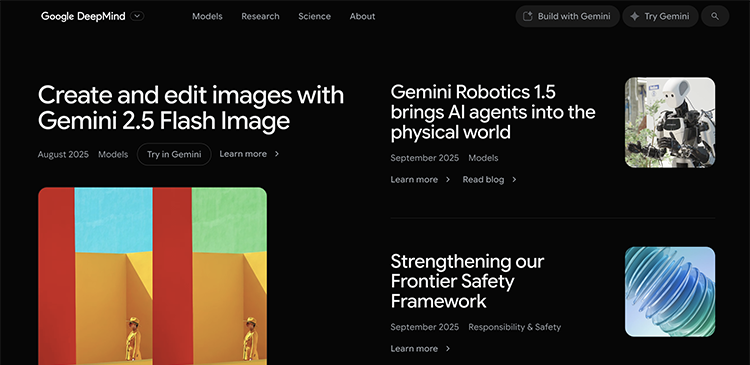Select the Models tag under August 2025
The image size is (750, 365).
(x=113, y=155)
